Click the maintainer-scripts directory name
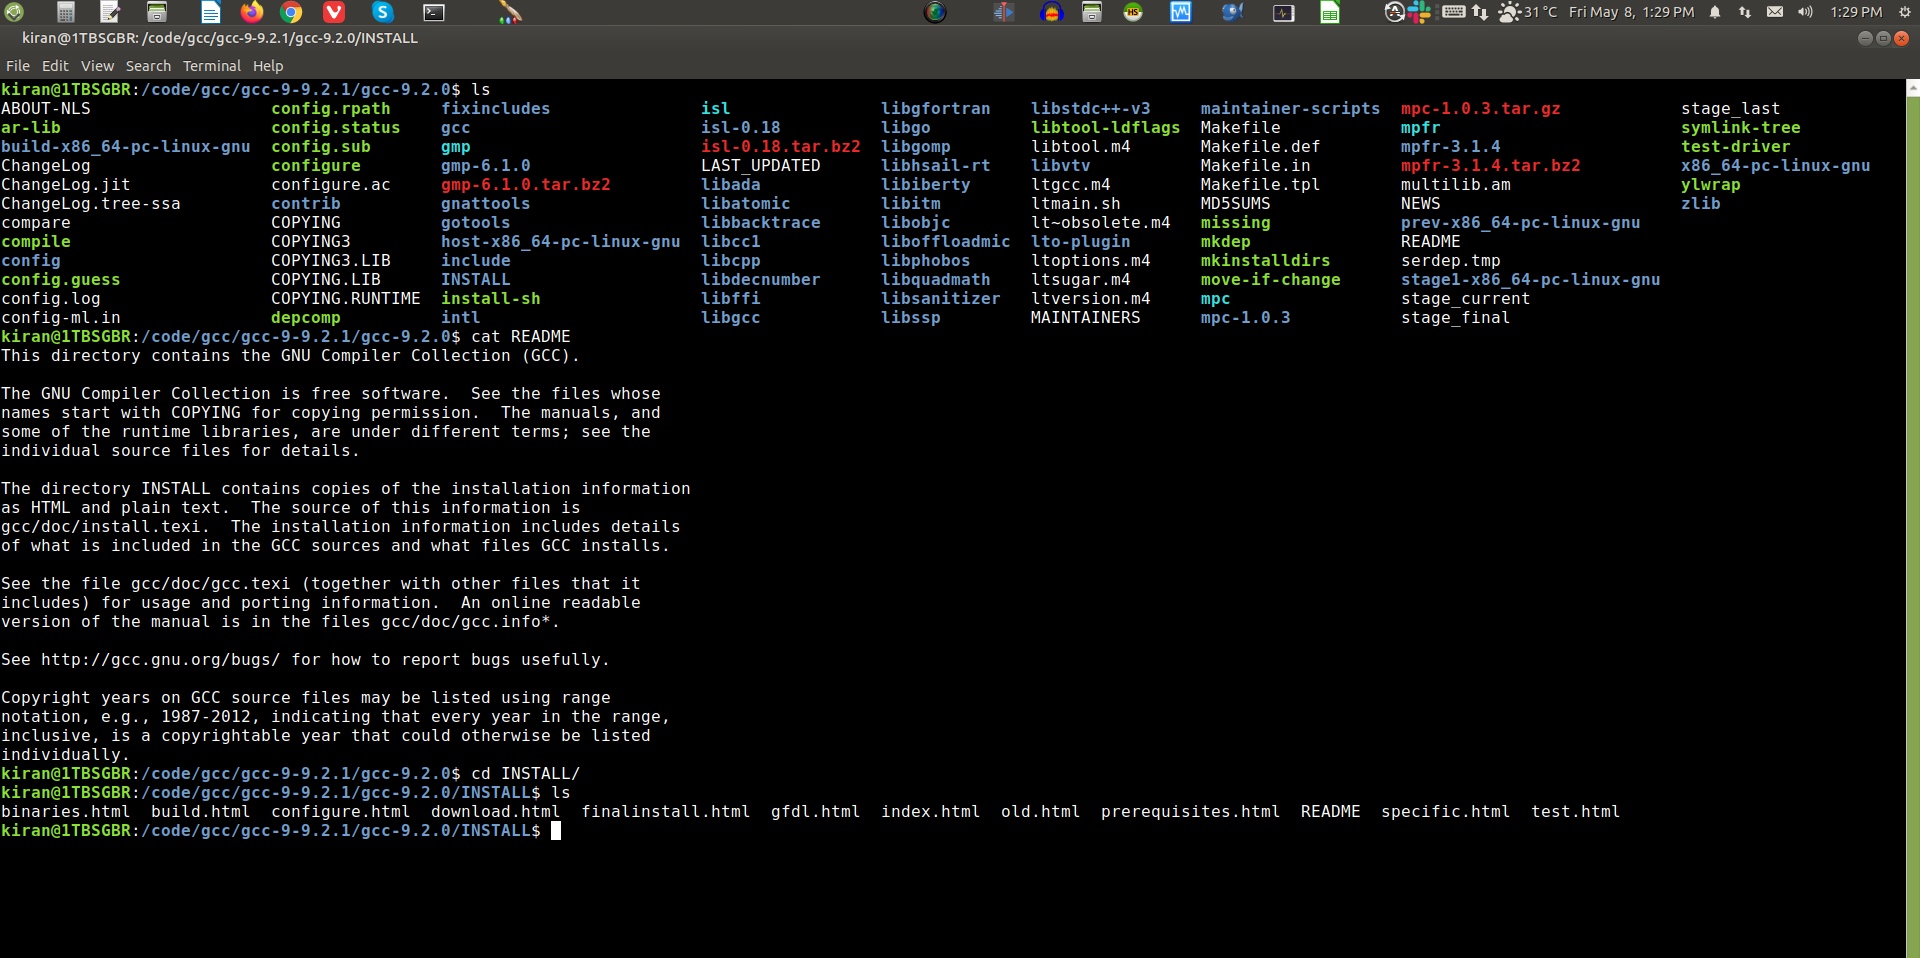Image resolution: width=1920 pixels, height=958 pixels. pos(1291,109)
